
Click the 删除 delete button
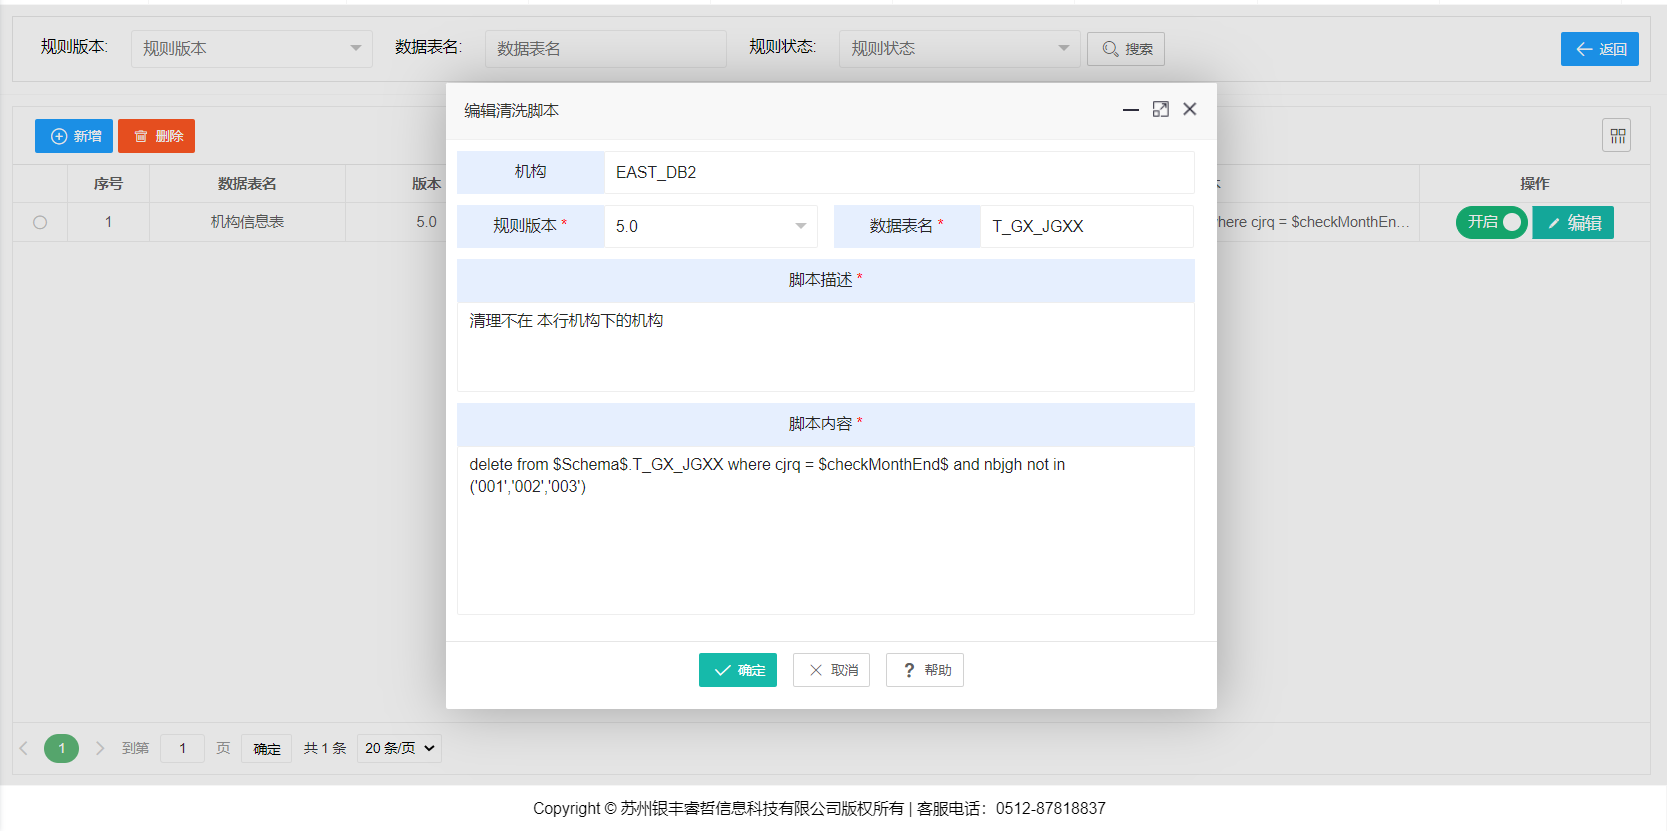pyautogui.click(x=156, y=136)
